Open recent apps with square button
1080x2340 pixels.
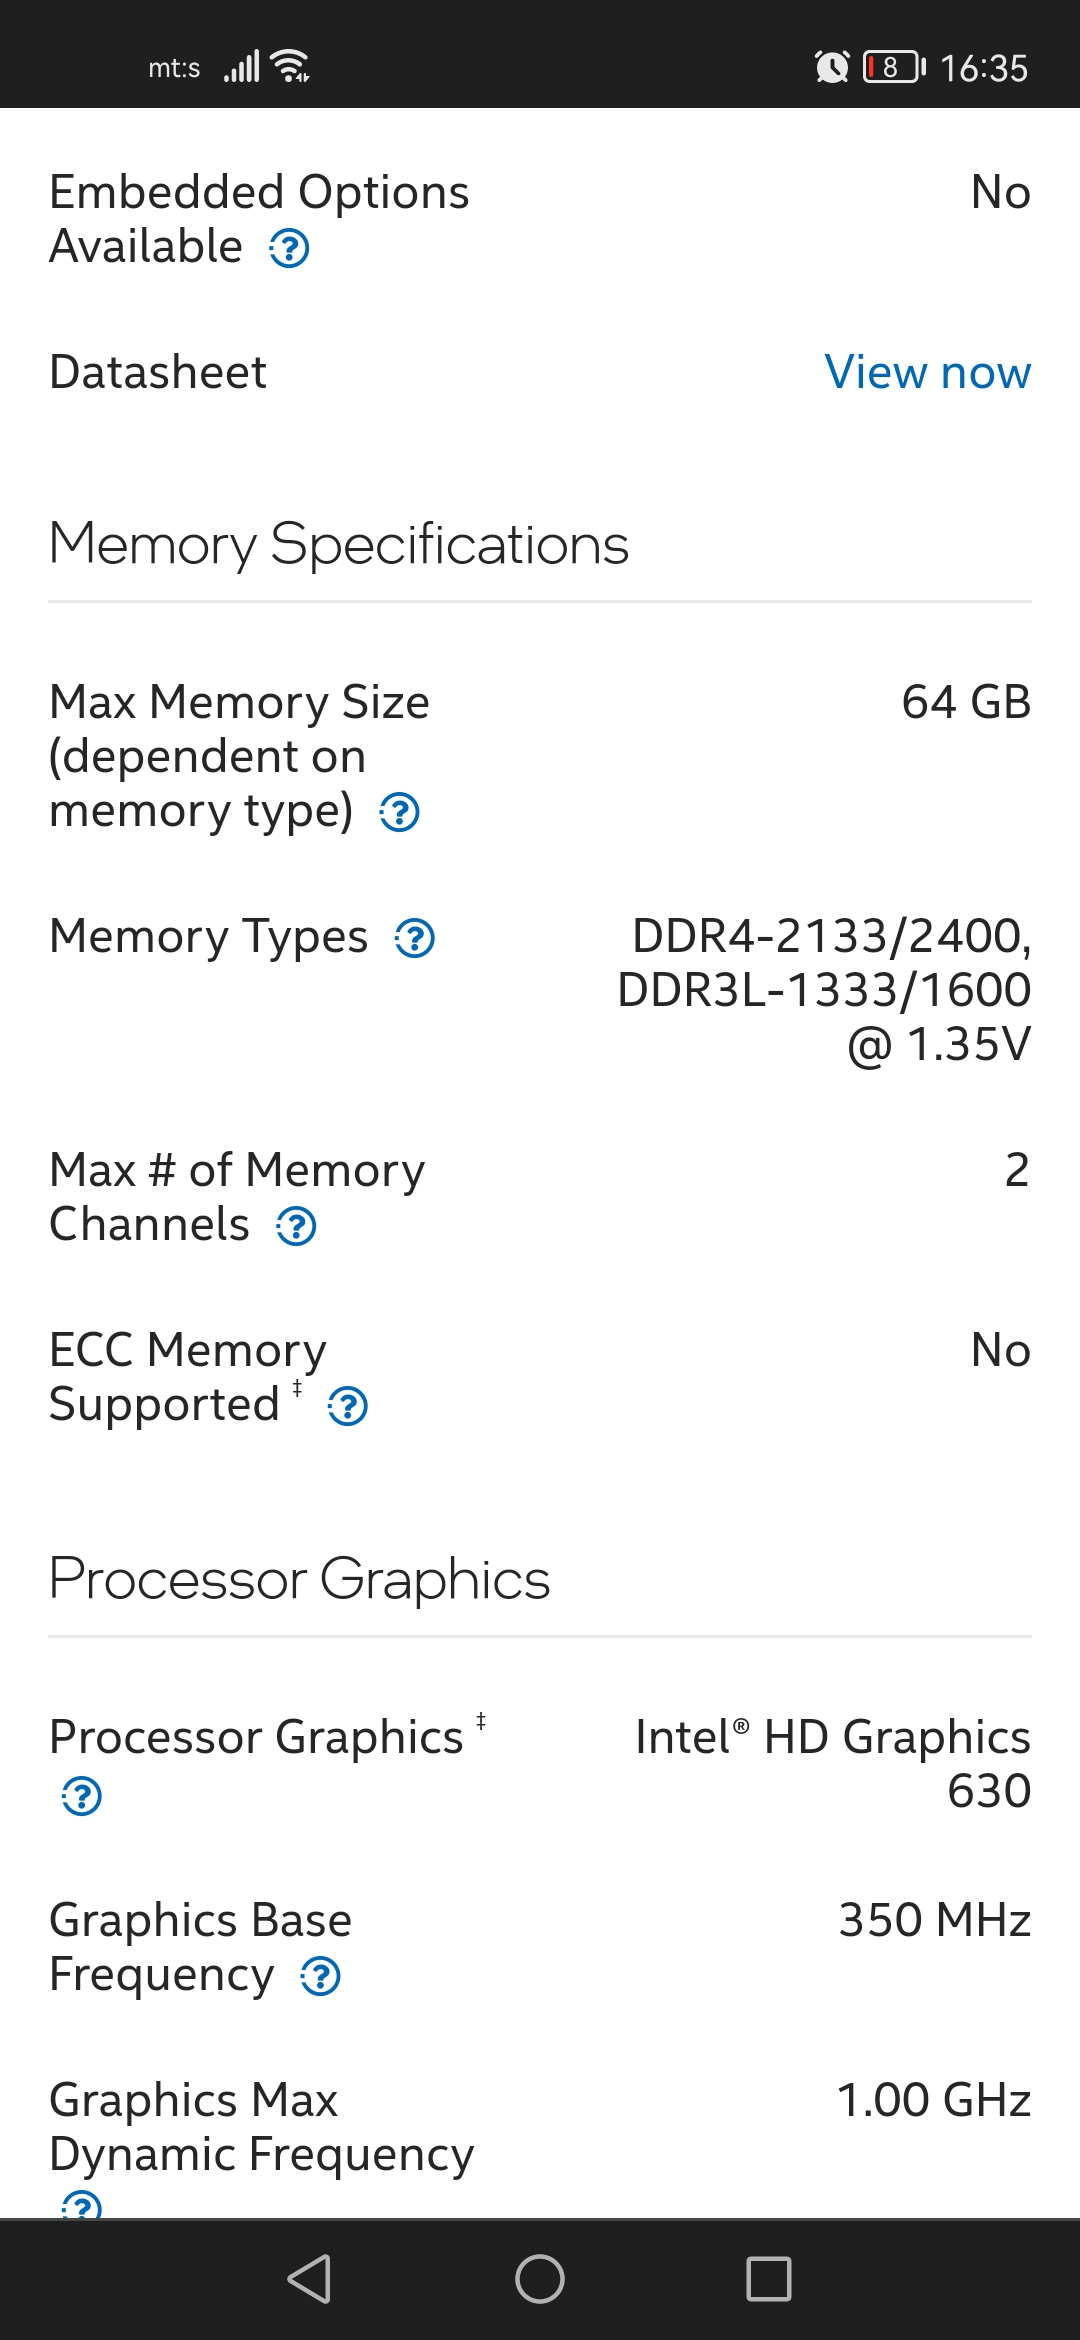click(768, 2279)
